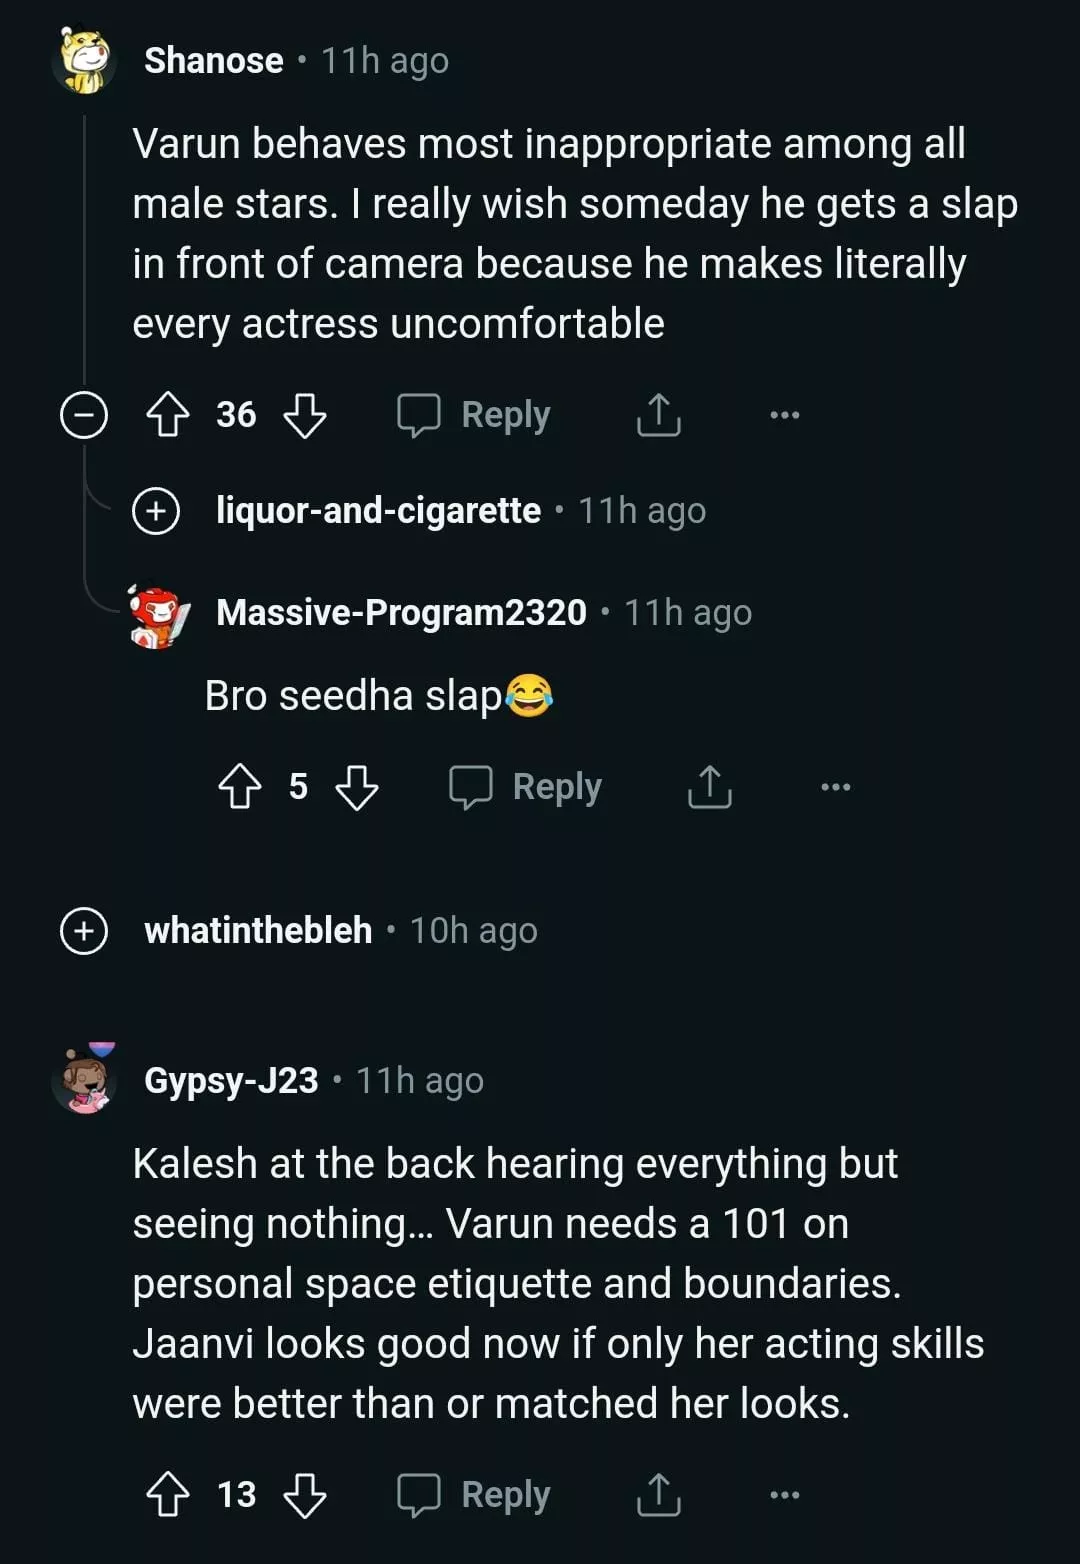Collapse Shanose's comment thread

(84, 415)
